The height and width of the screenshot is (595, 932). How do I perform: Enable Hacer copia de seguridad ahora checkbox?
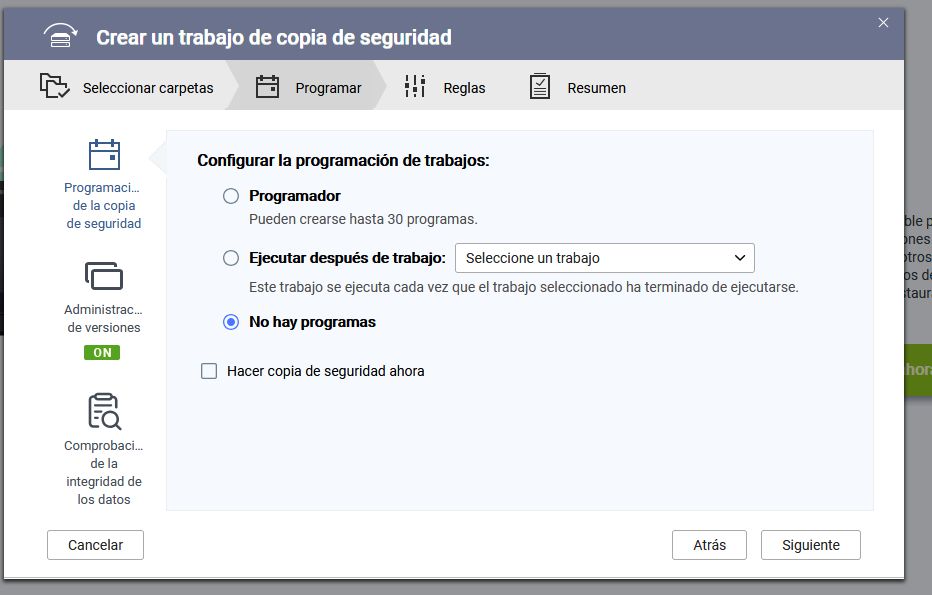pos(209,371)
